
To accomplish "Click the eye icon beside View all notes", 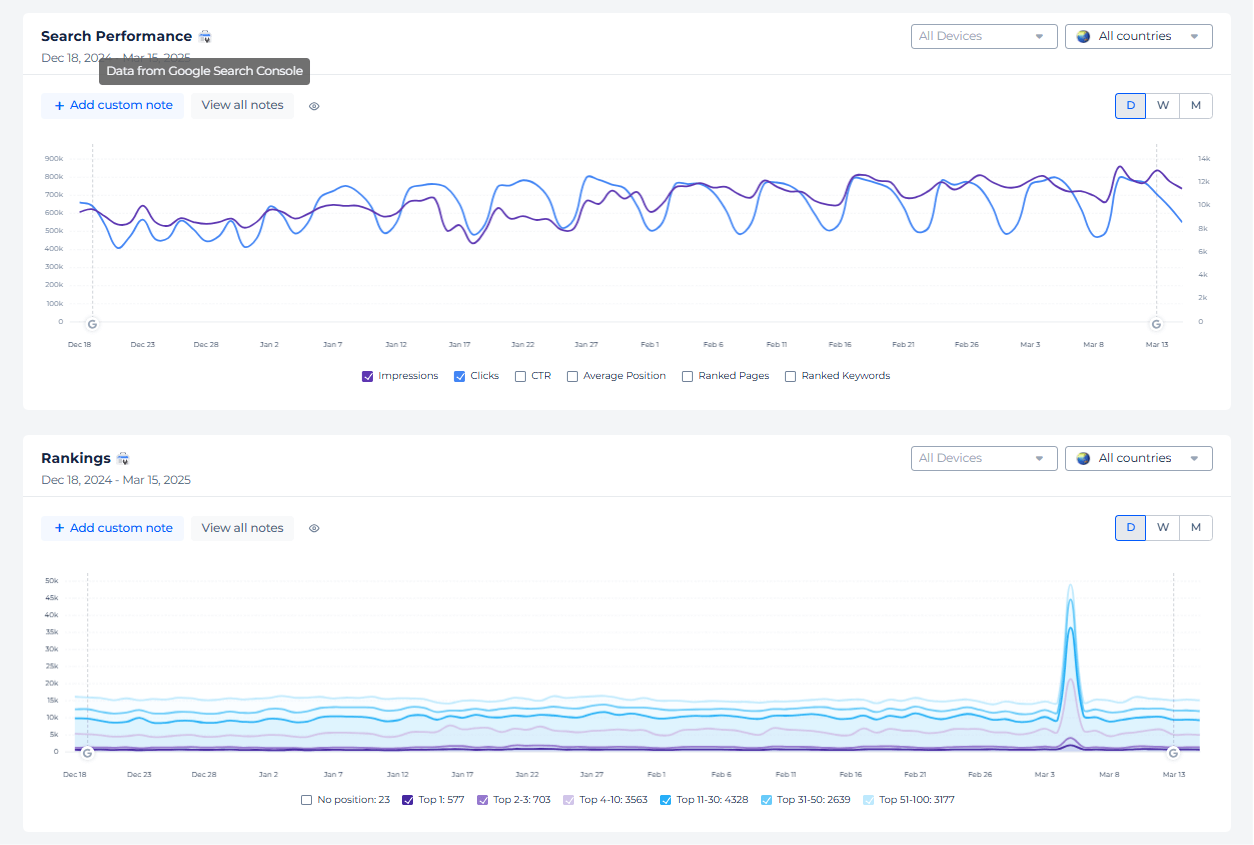I will coord(313,105).
